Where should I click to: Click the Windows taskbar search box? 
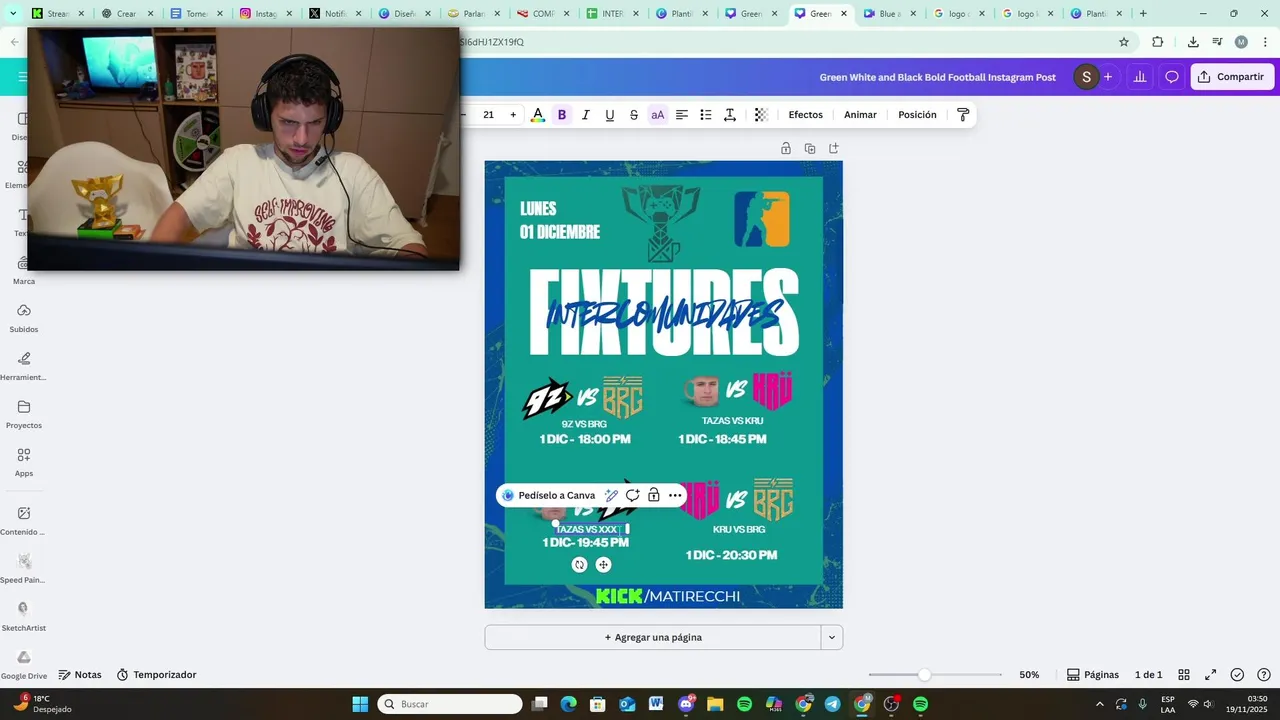coord(450,704)
